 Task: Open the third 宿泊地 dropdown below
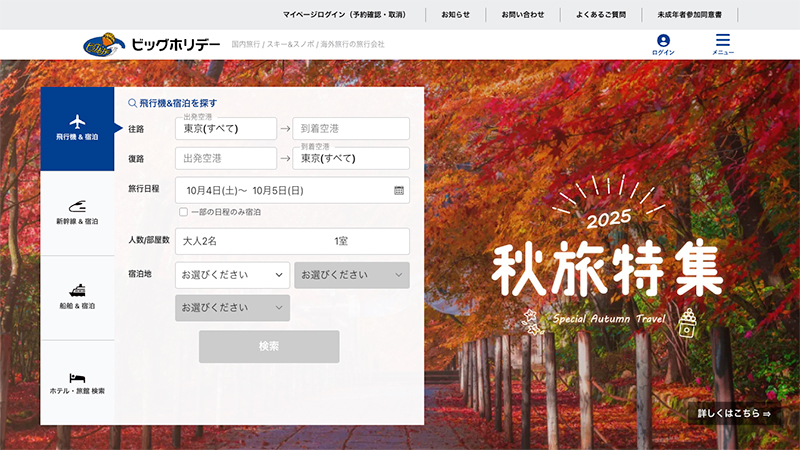click(x=232, y=308)
